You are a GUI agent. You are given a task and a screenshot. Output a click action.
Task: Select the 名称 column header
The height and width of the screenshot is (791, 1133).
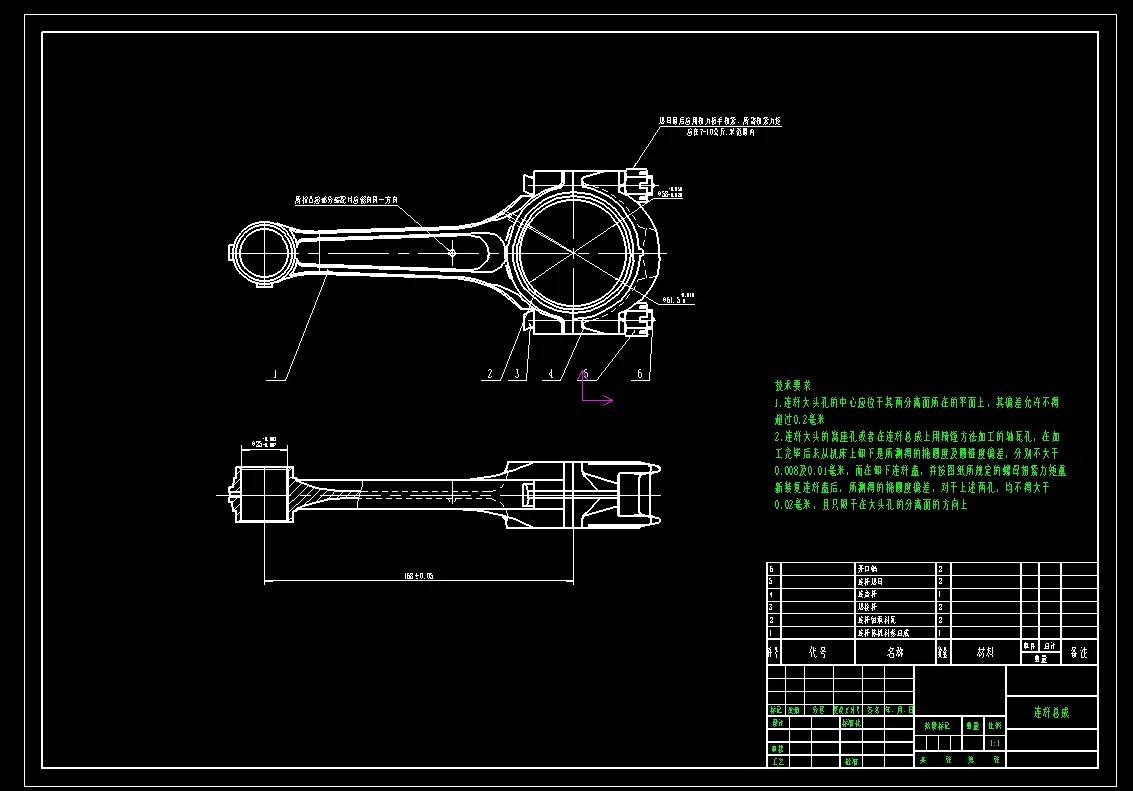point(895,652)
